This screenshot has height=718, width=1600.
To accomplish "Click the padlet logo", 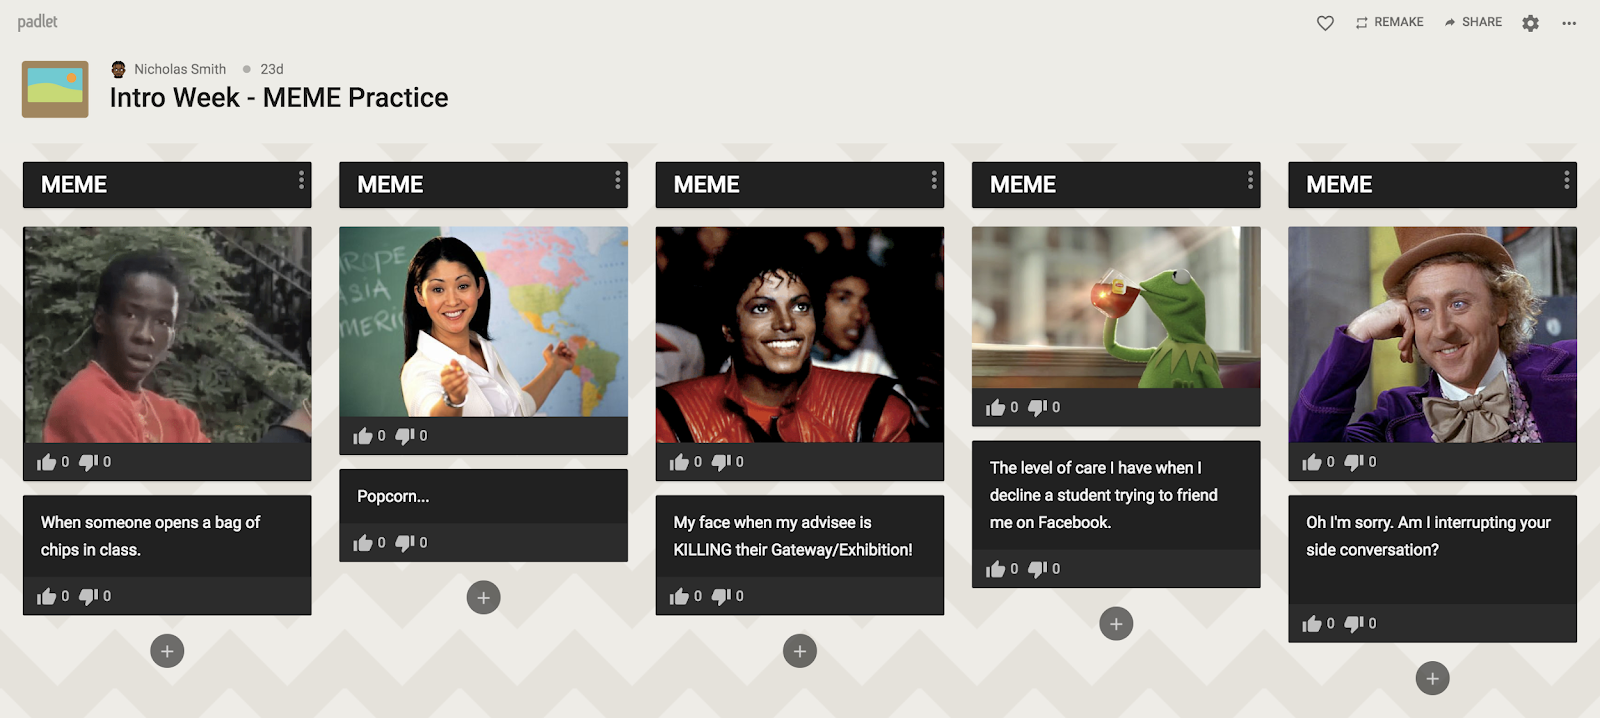I will point(37,22).
